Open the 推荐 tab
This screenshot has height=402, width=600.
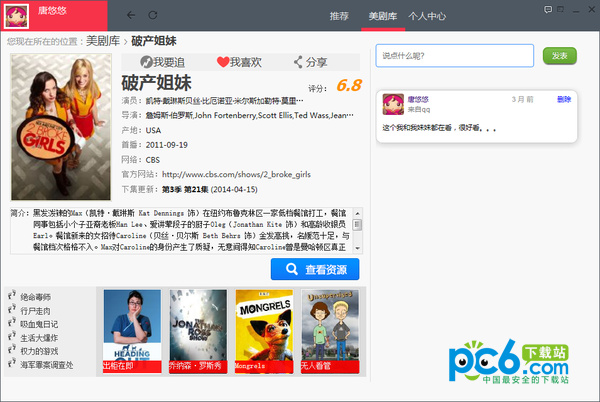(x=339, y=17)
